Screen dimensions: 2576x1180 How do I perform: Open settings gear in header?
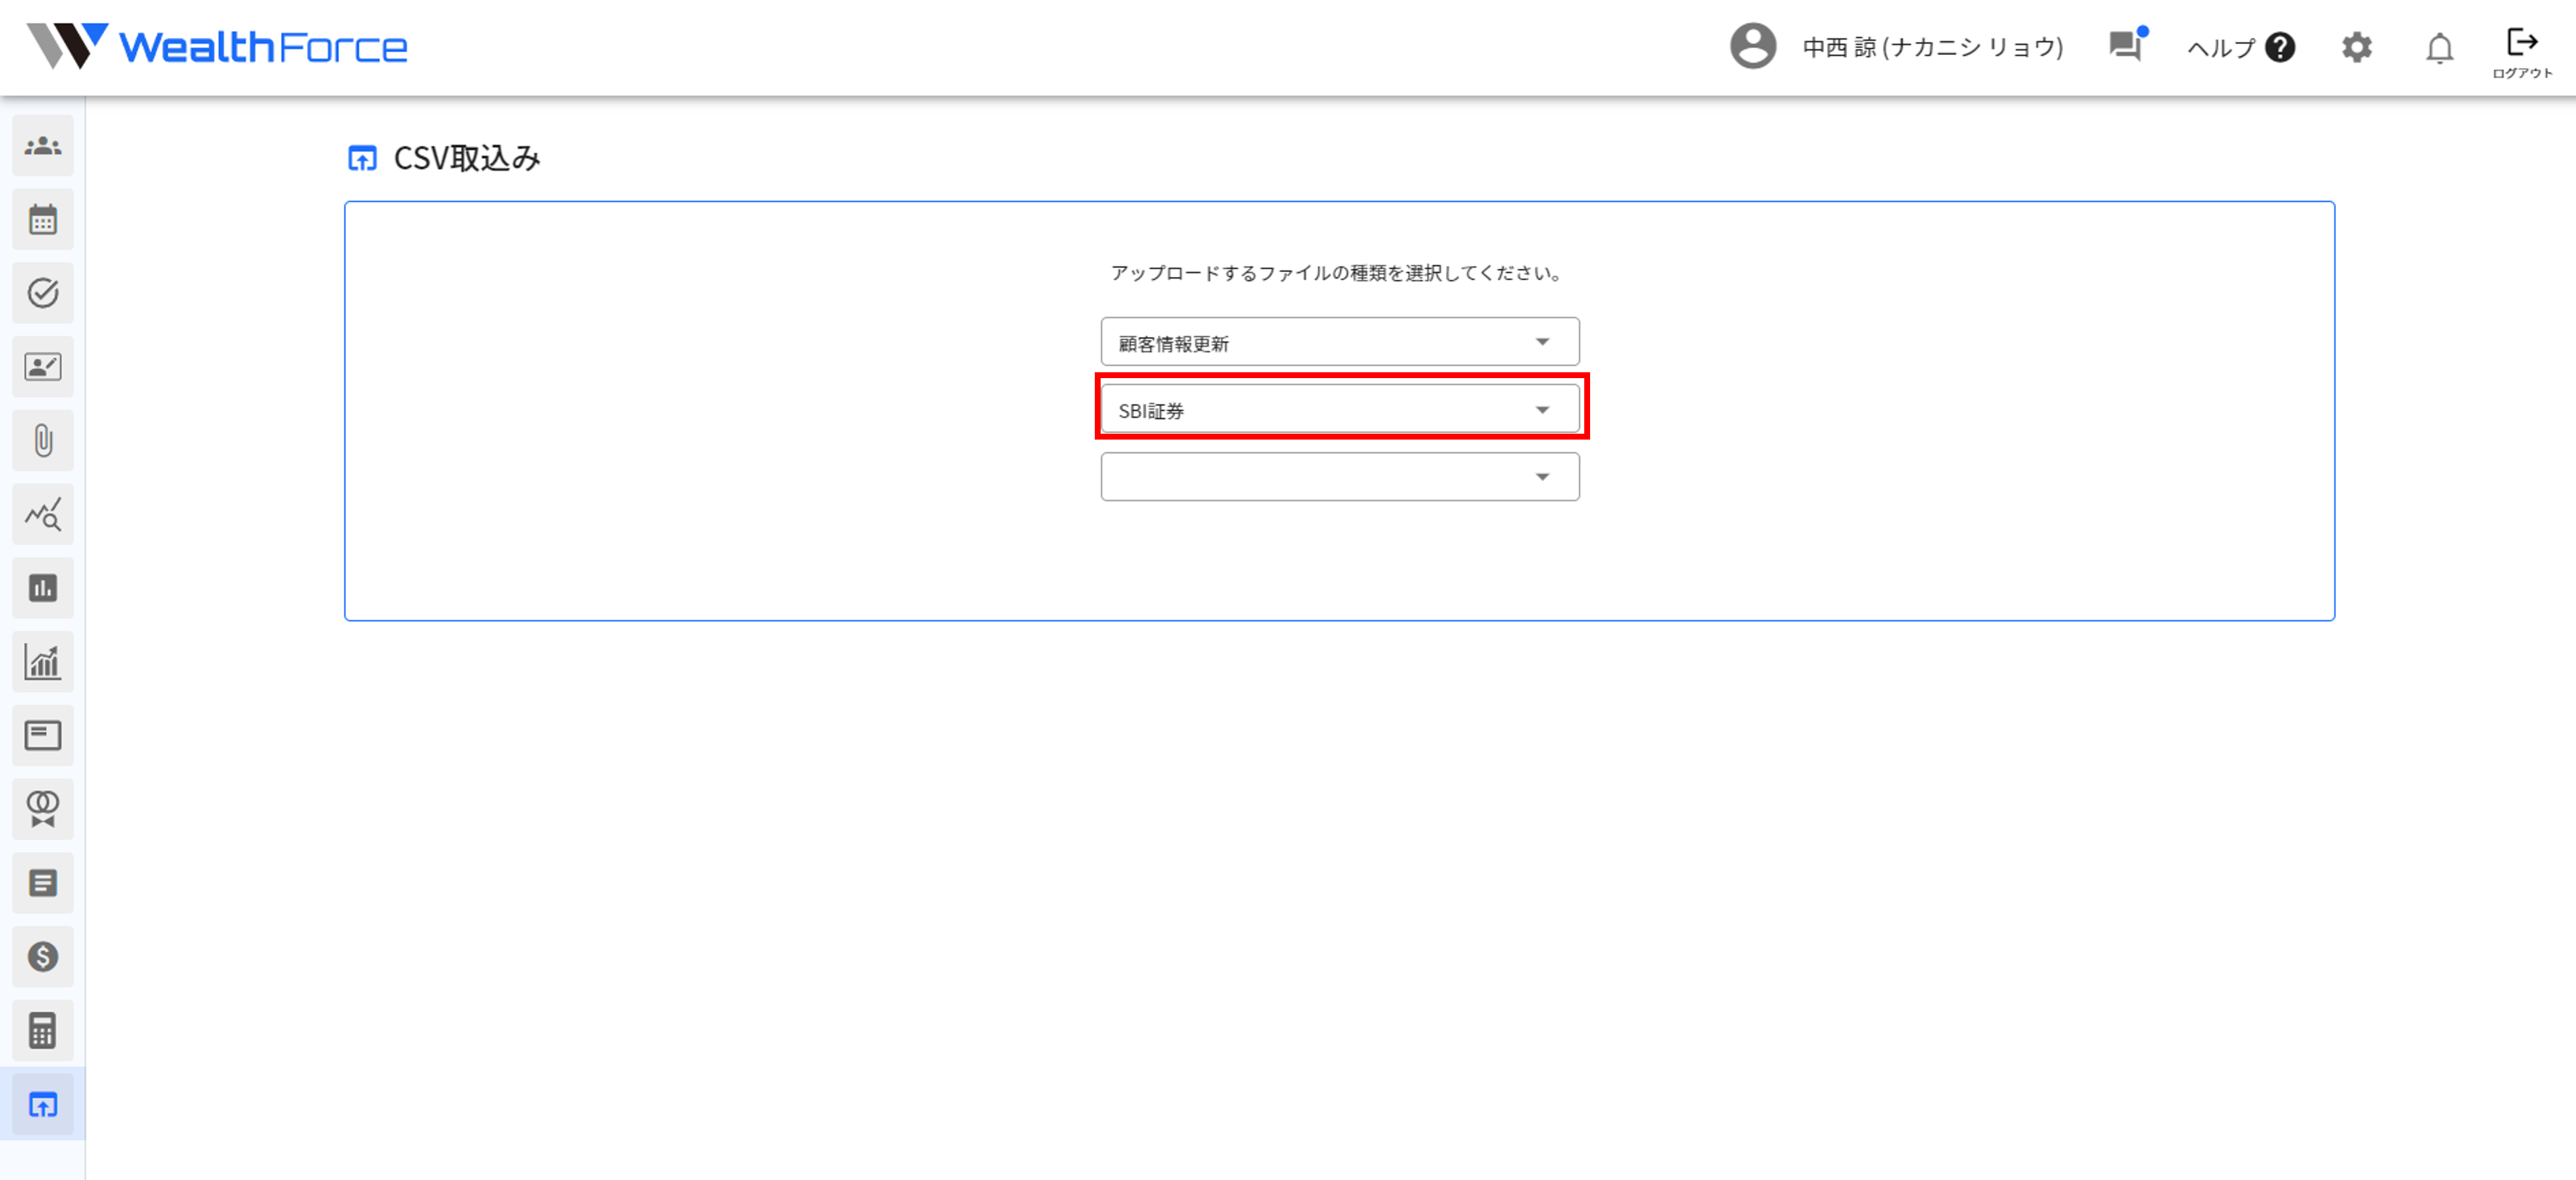(2356, 47)
